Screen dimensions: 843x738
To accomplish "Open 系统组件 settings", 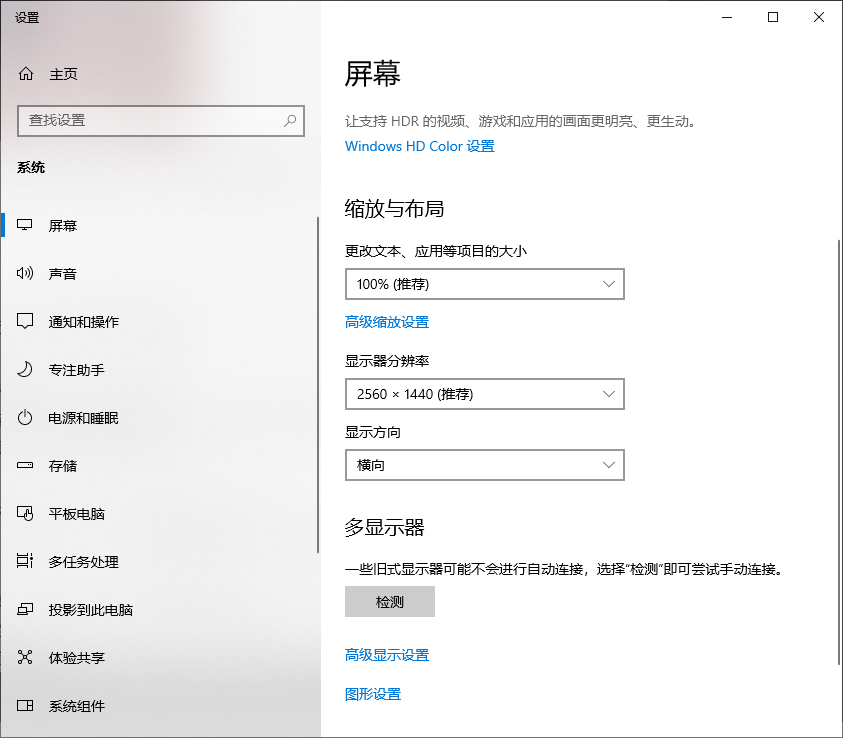I will tap(76, 705).
